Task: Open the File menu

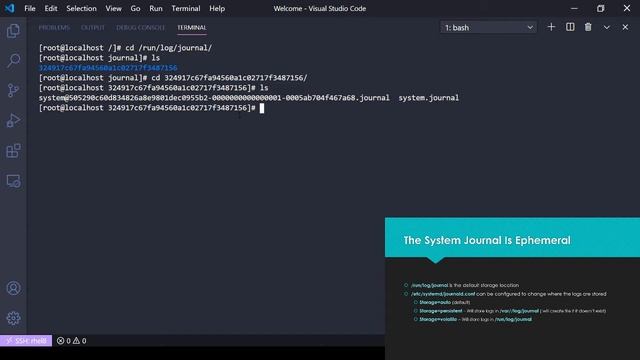Action: pos(30,9)
